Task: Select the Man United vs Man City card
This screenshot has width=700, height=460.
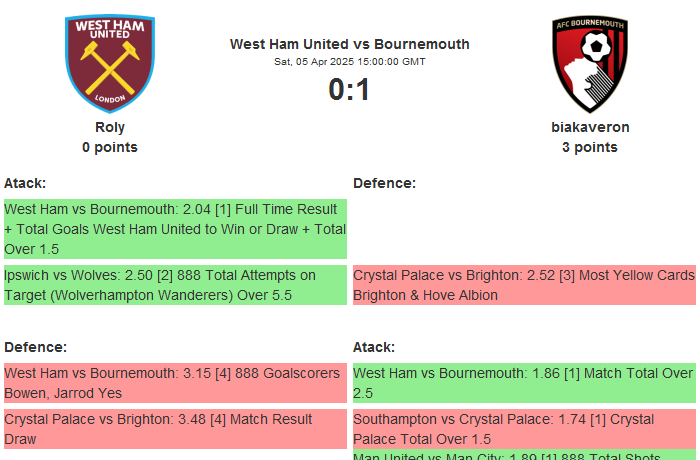Action: click(524, 456)
